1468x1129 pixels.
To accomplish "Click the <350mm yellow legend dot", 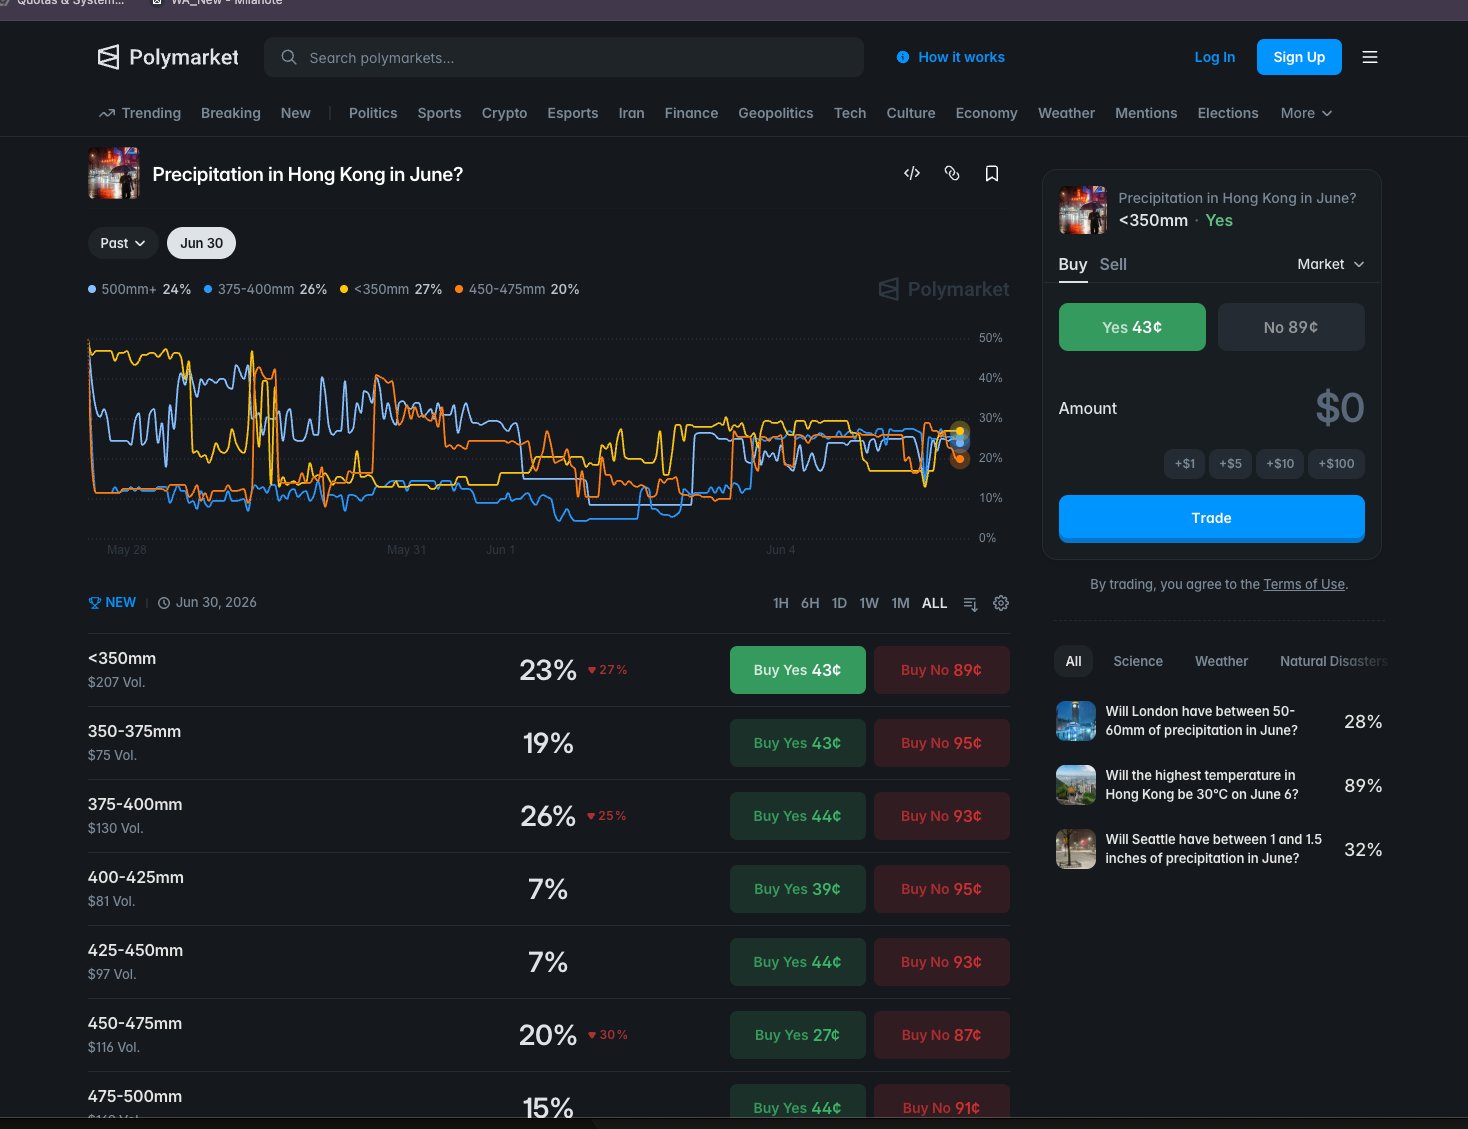I will (x=344, y=289).
